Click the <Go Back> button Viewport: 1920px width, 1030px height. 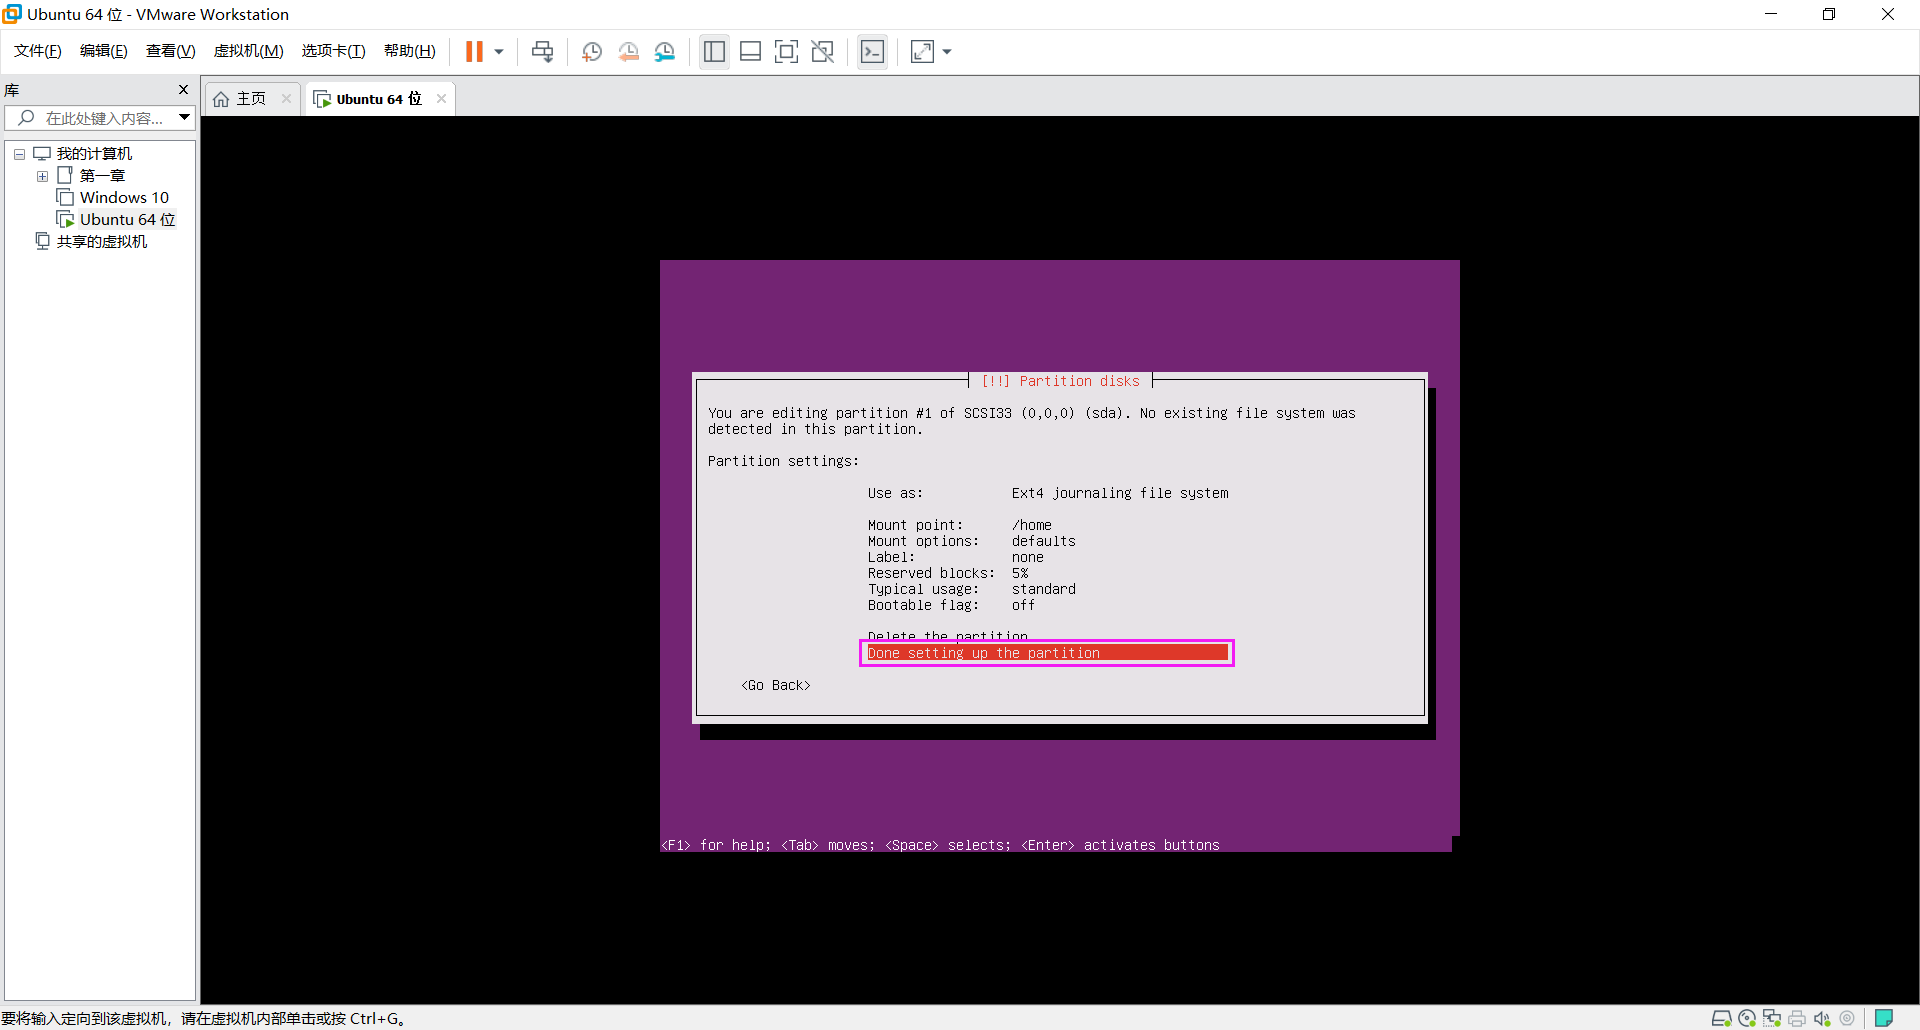[776, 685]
